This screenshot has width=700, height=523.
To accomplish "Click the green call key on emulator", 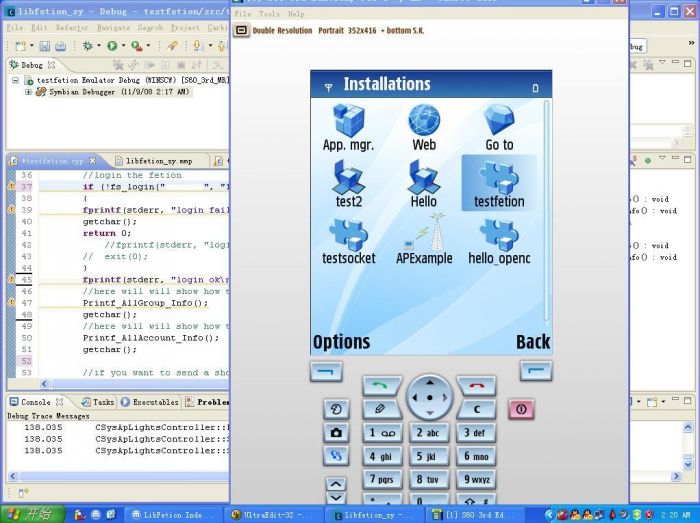I will pos(381,386).
